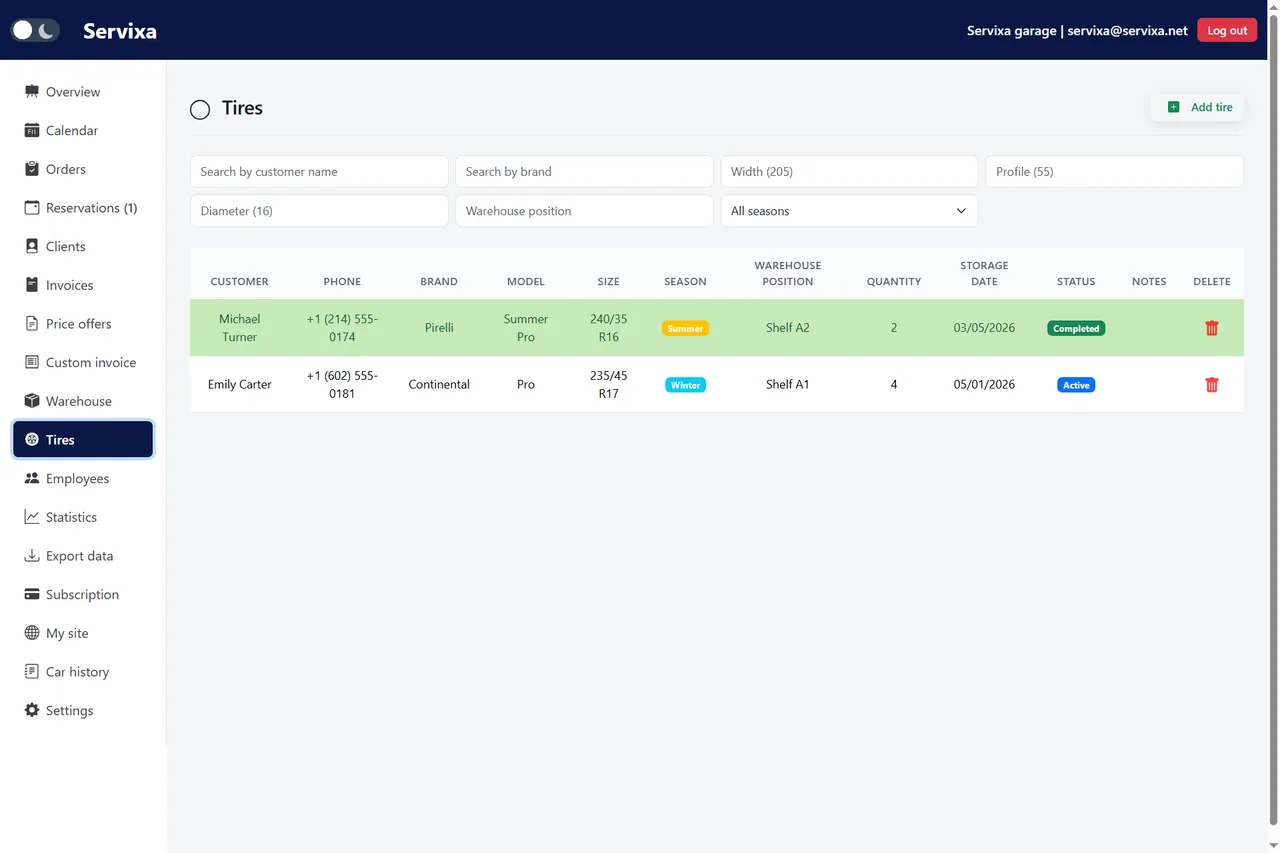Viewport: 1280px width, 853px height.
Task: Expand the All seasons dropdown
Action: [849, 211]
